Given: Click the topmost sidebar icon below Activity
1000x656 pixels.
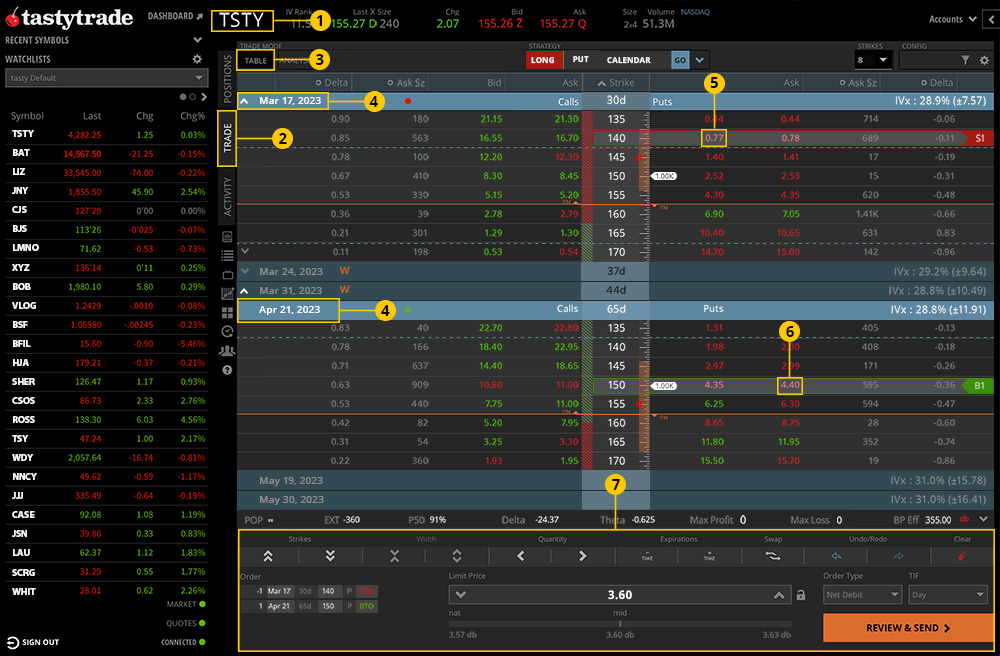Looking at the screenshot, I should click(227, 237).
